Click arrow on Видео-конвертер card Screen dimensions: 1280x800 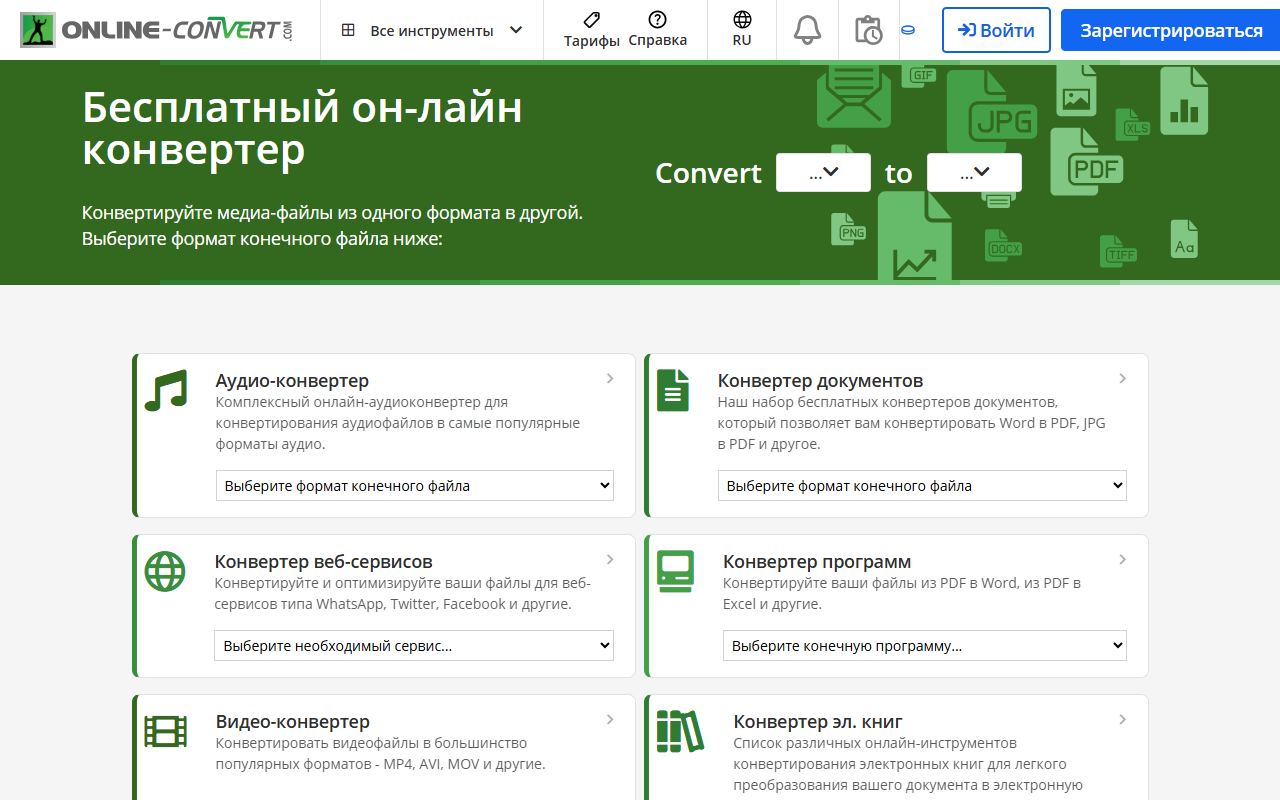click(610, 719)
